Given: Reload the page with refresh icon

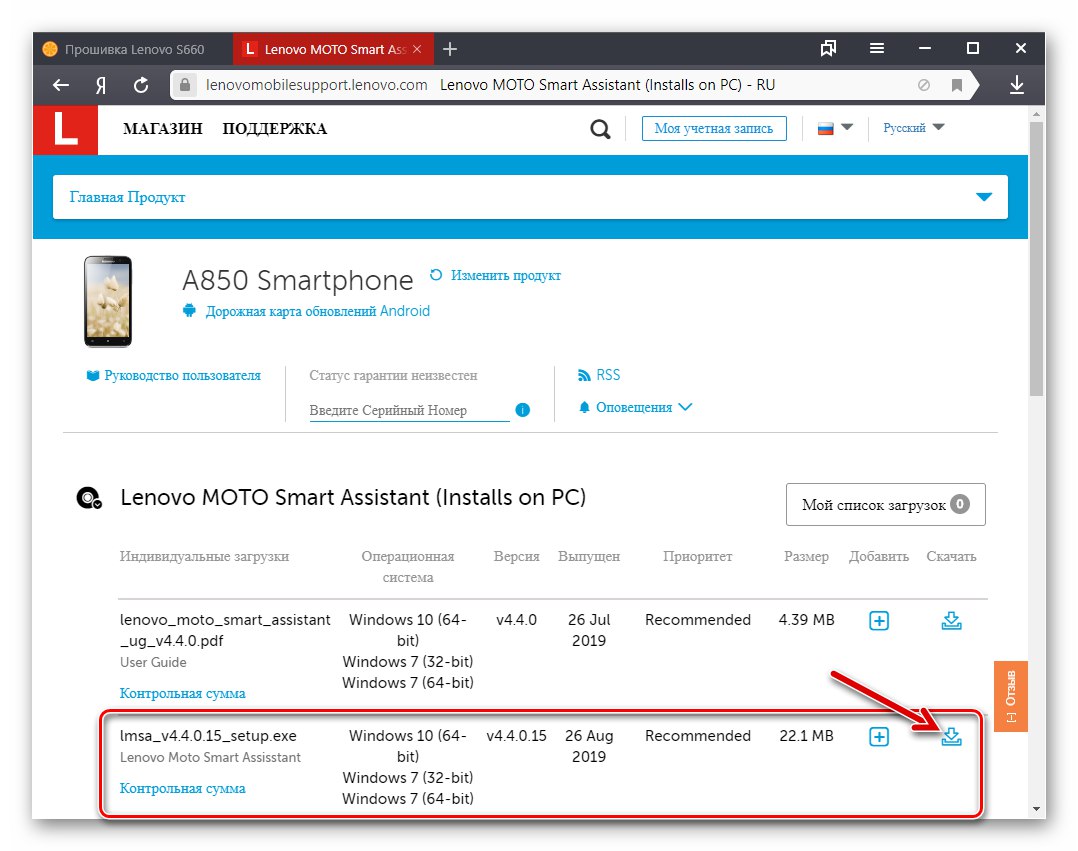Looking at the screenshot, I should (x=141, y=85).
